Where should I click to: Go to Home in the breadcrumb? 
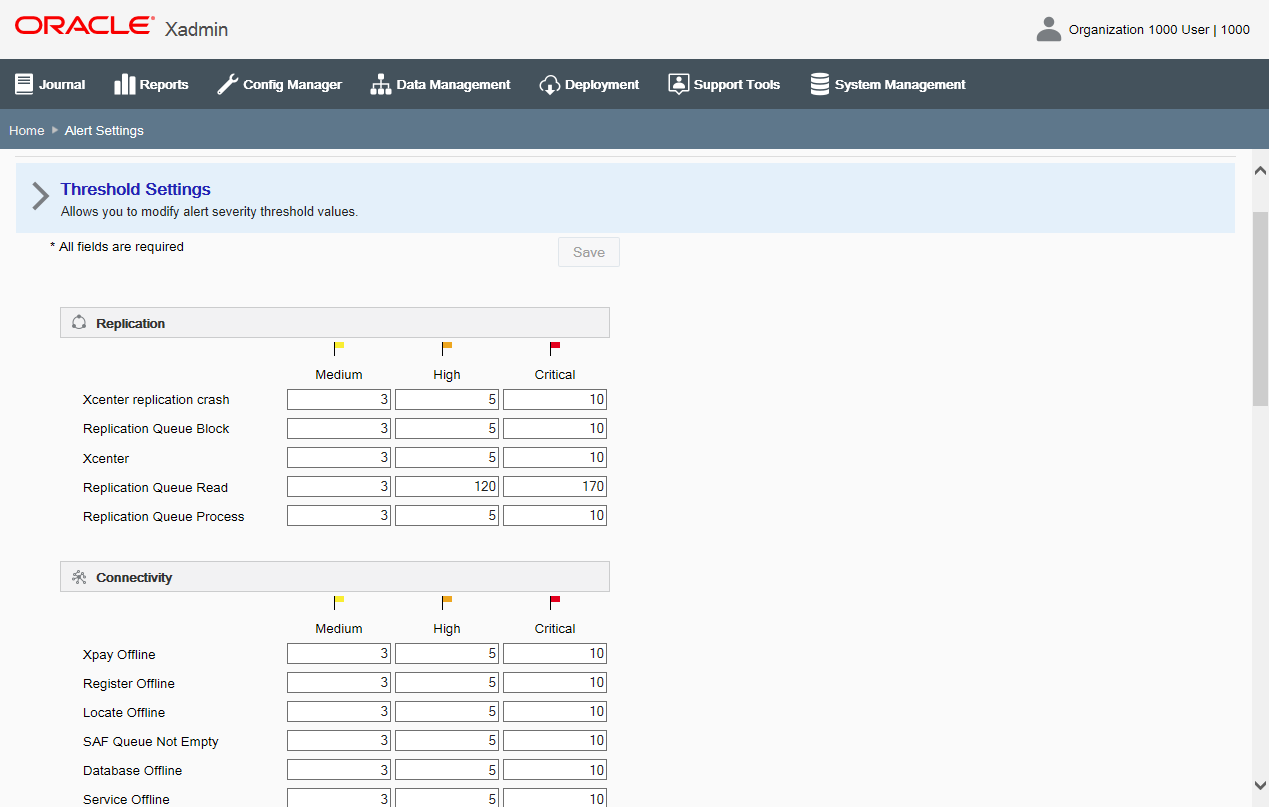[27, 130]
